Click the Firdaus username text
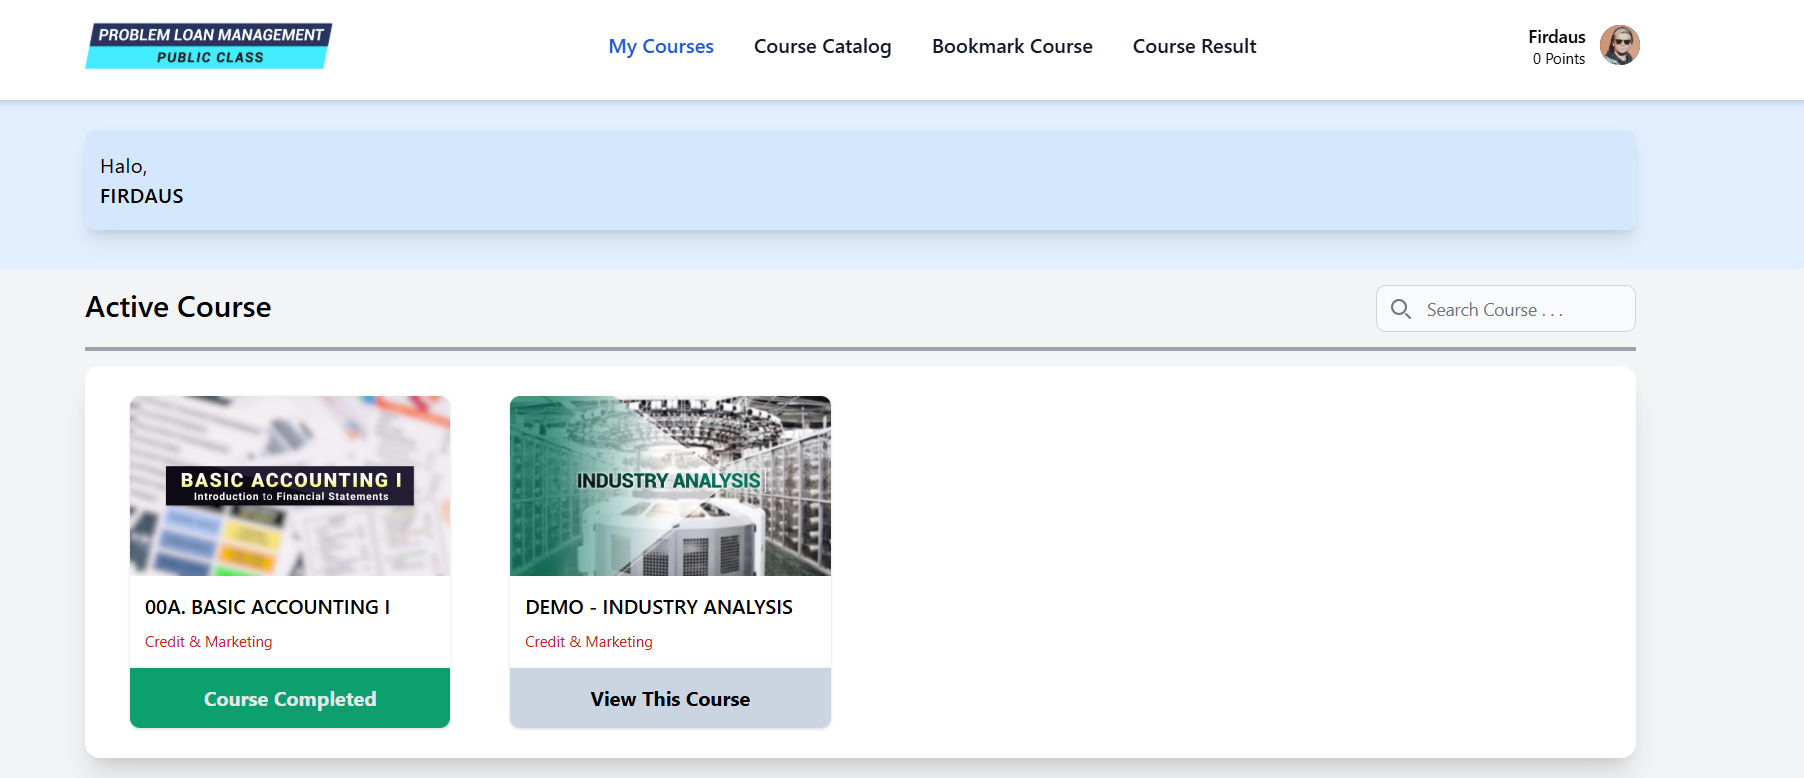This screenshot has height=778, width=1804. 1556,37
